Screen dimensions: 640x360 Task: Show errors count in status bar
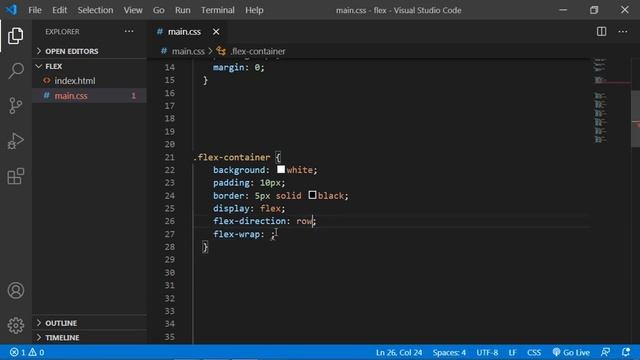tap(18, 352)
